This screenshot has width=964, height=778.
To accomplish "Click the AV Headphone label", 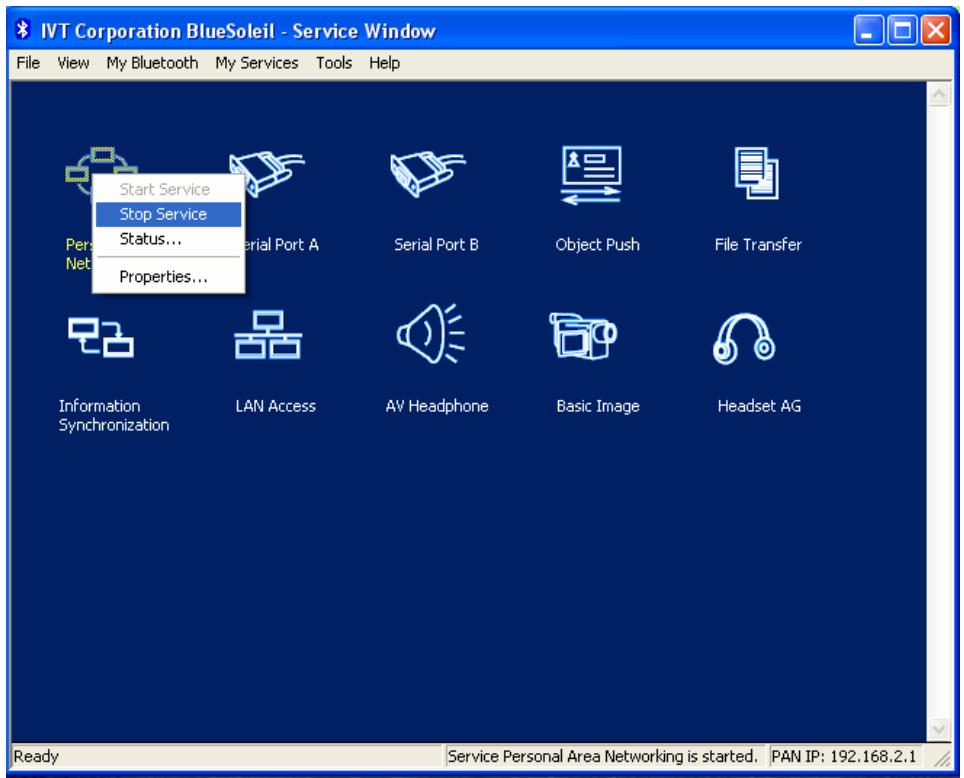I will 437,406.
